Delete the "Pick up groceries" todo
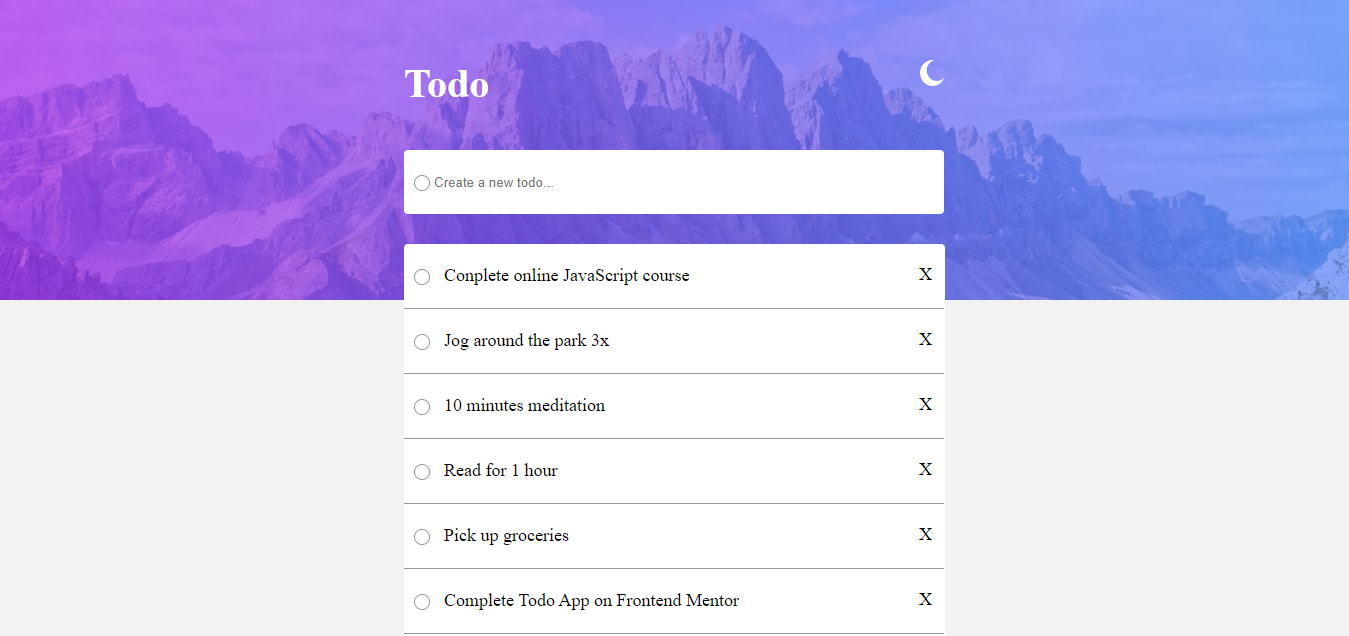This screenshot has width=1349, height=636. point(925,535)
